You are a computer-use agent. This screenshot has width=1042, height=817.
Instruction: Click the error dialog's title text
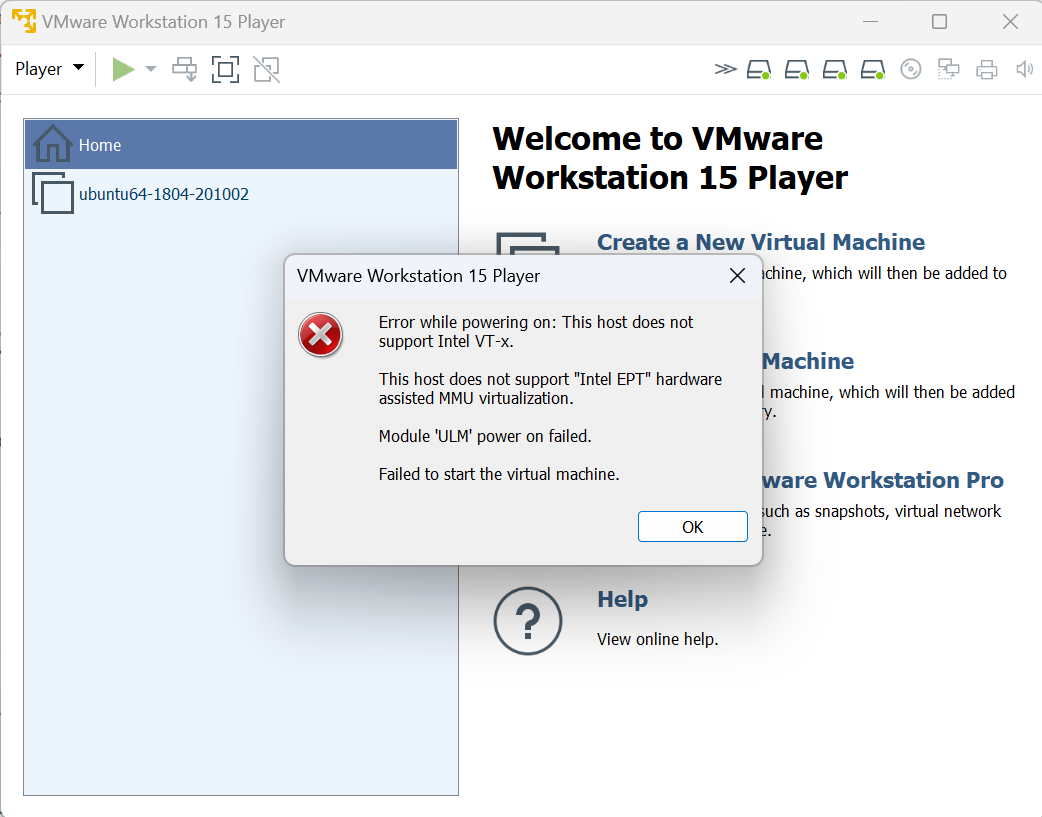pos(419,276)
